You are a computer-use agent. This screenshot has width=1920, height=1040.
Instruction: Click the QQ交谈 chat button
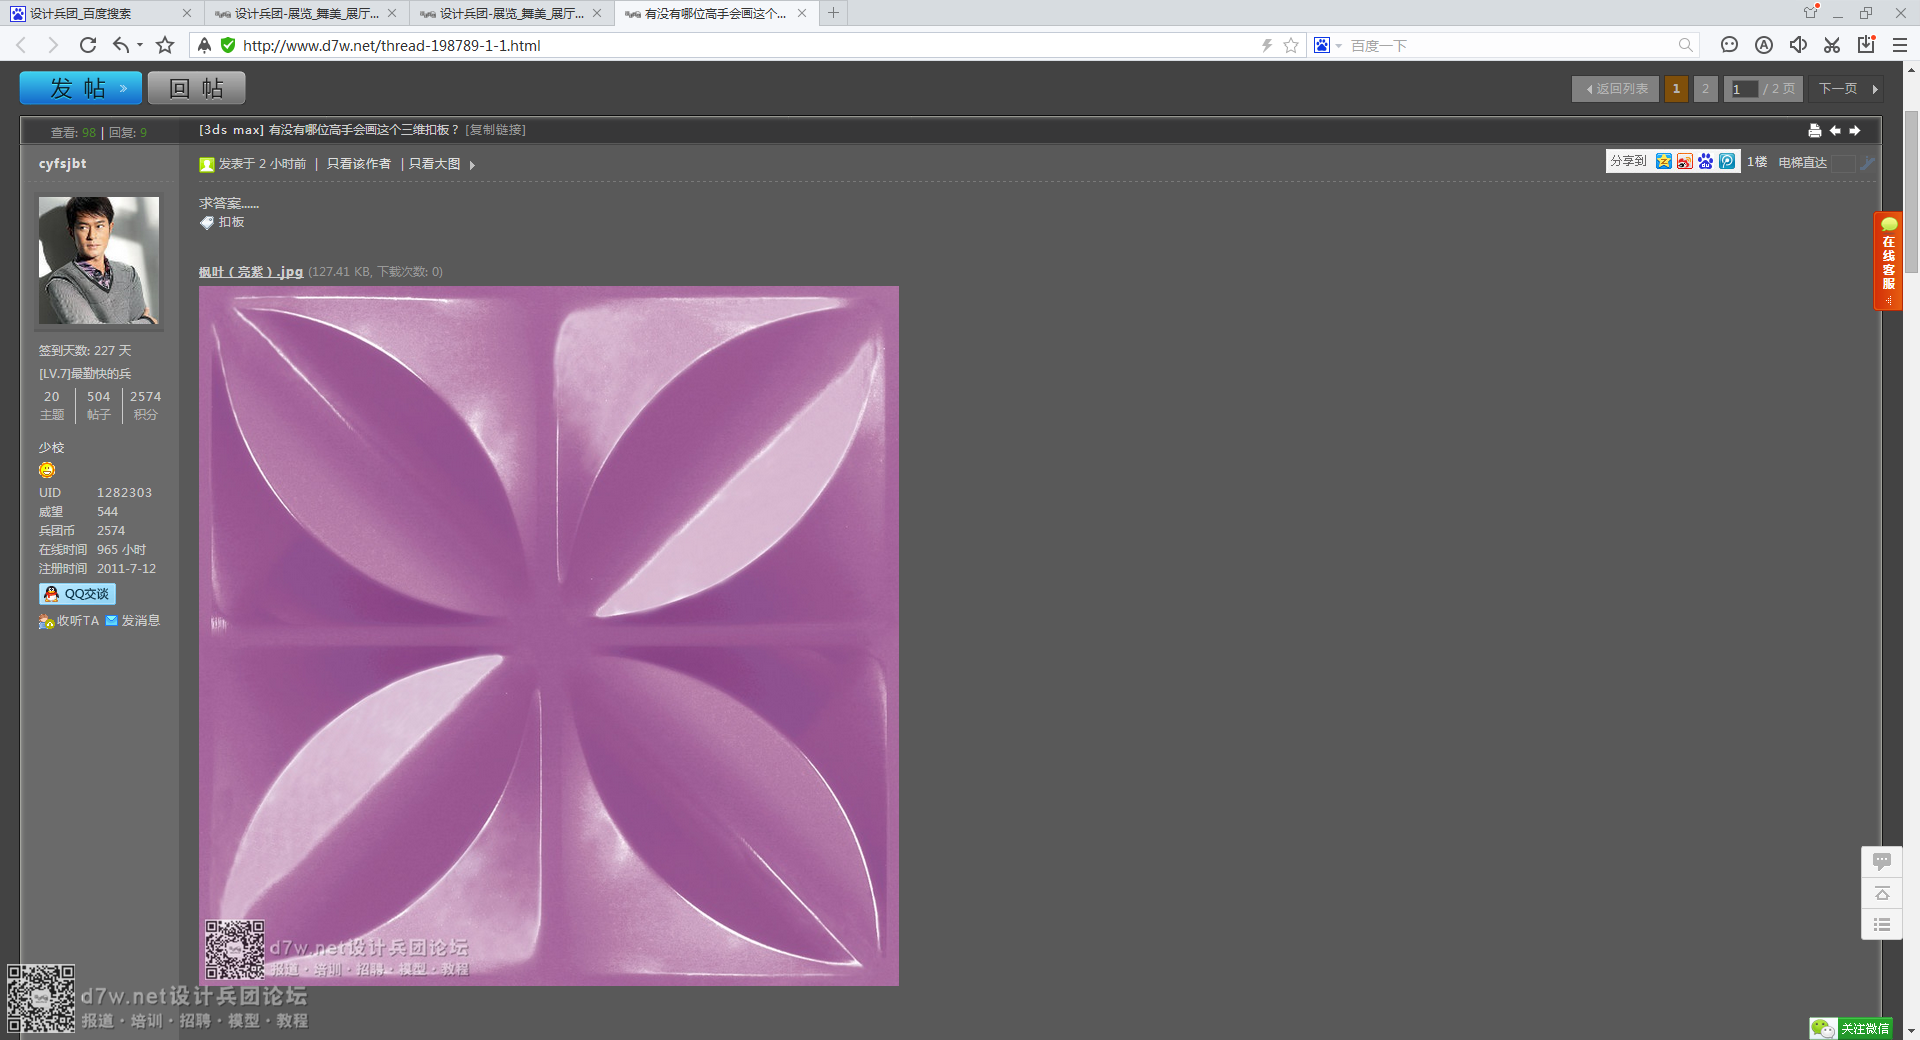pyautogui.click(x=77, y=594)
